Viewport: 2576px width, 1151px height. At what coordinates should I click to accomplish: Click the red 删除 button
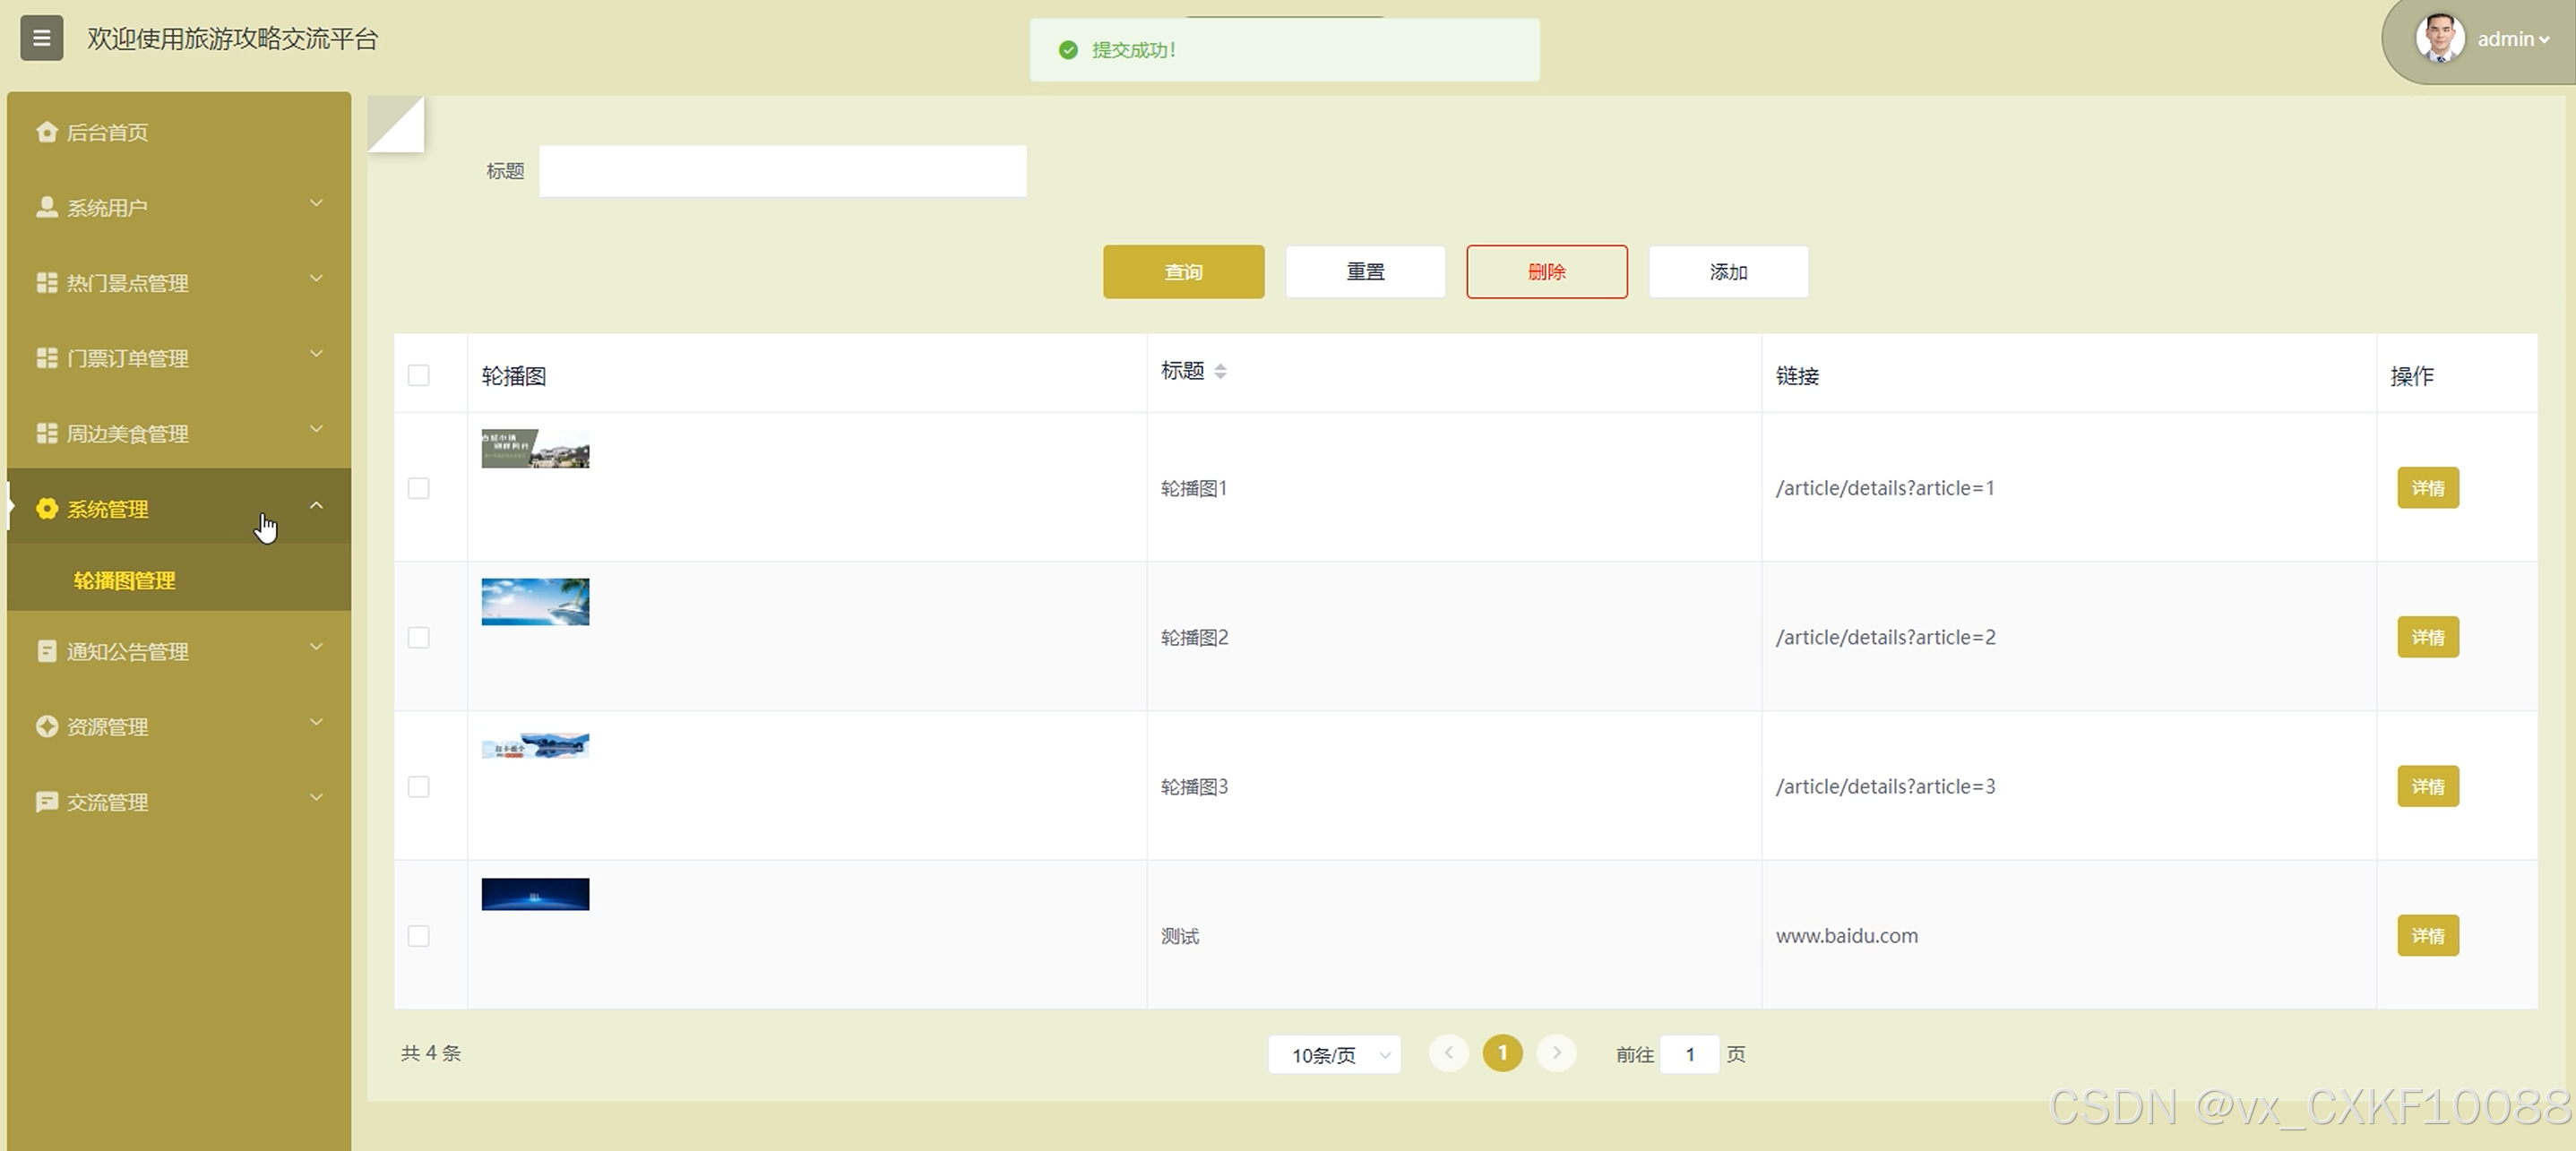[x=1546, y=272]
